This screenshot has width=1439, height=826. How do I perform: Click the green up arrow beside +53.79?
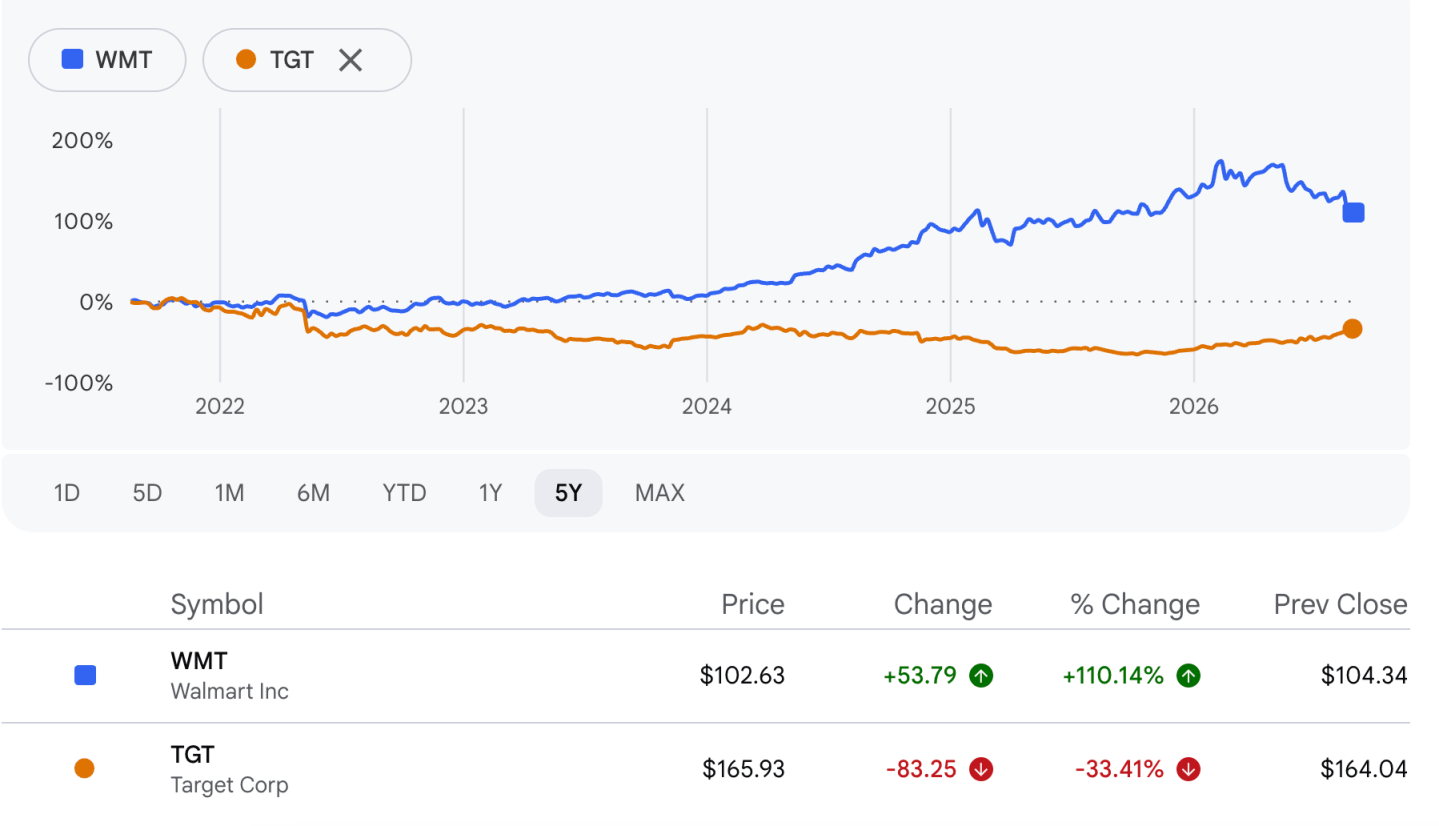pos(981,676)
